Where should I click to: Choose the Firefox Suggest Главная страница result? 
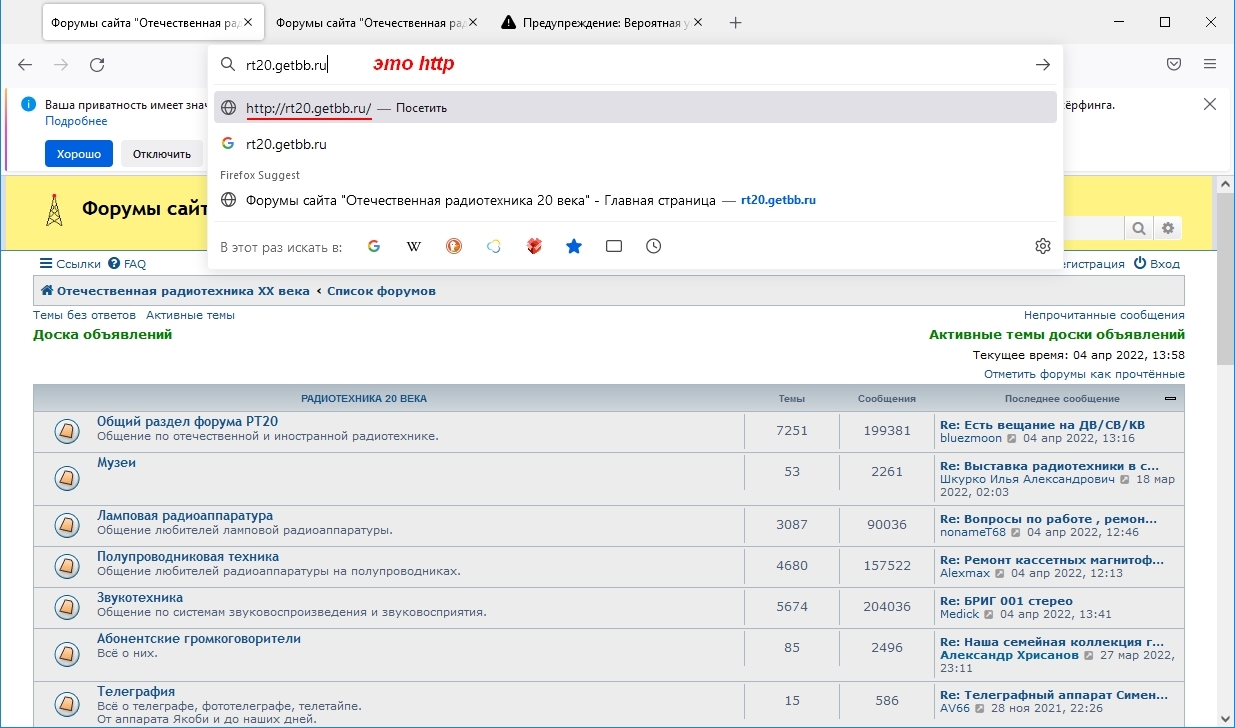point(635,200)
